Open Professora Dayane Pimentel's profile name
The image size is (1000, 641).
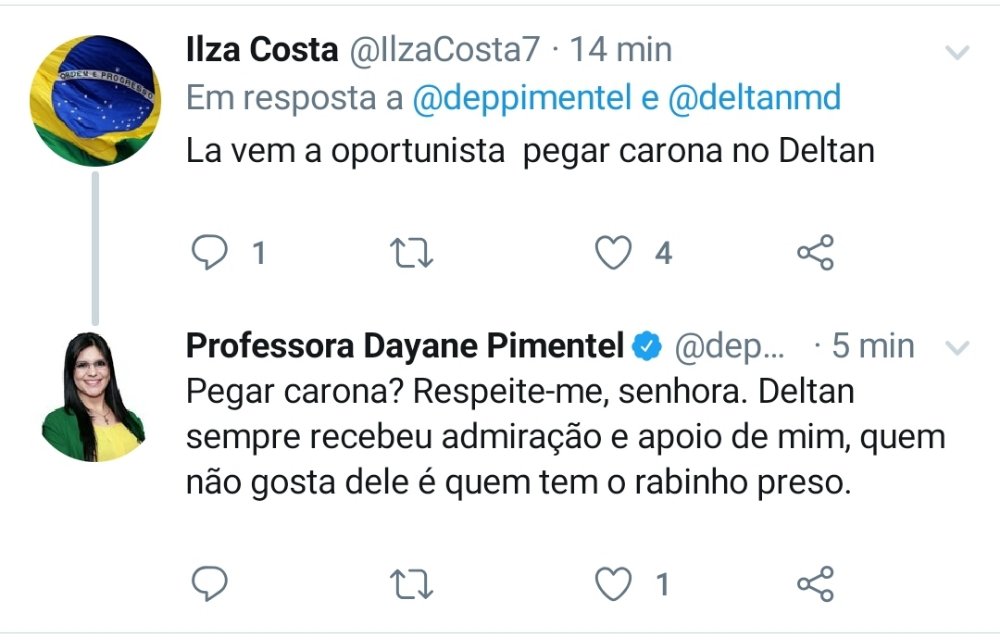[405, 346]
